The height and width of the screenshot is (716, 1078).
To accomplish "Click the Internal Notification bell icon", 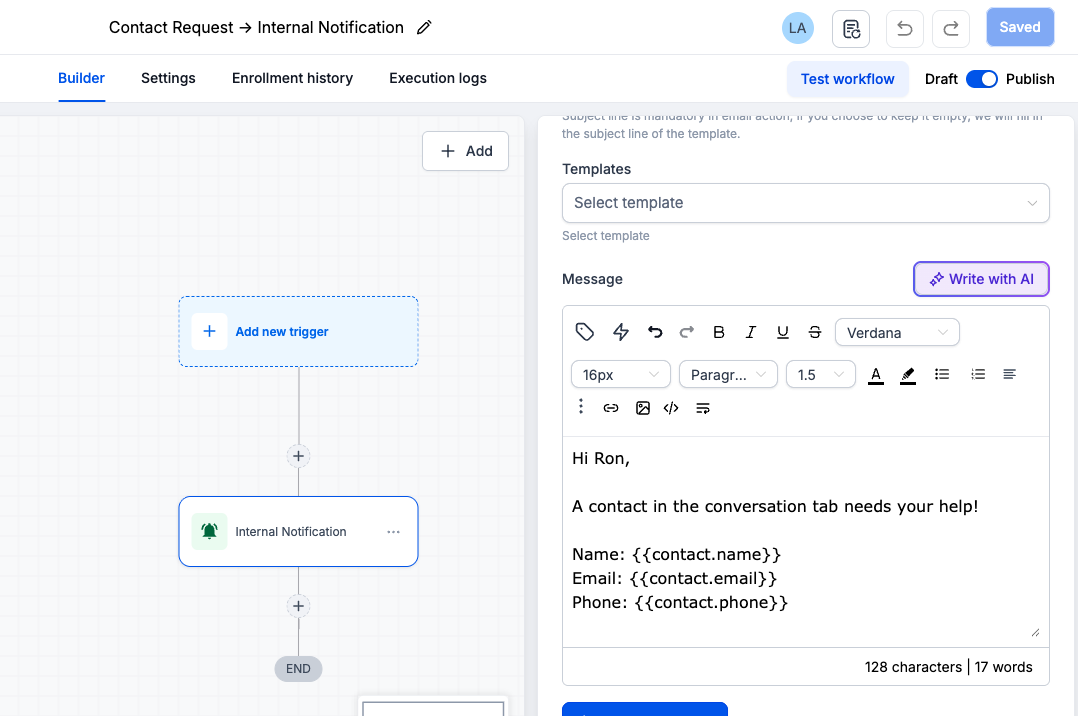I will [209, 532].
